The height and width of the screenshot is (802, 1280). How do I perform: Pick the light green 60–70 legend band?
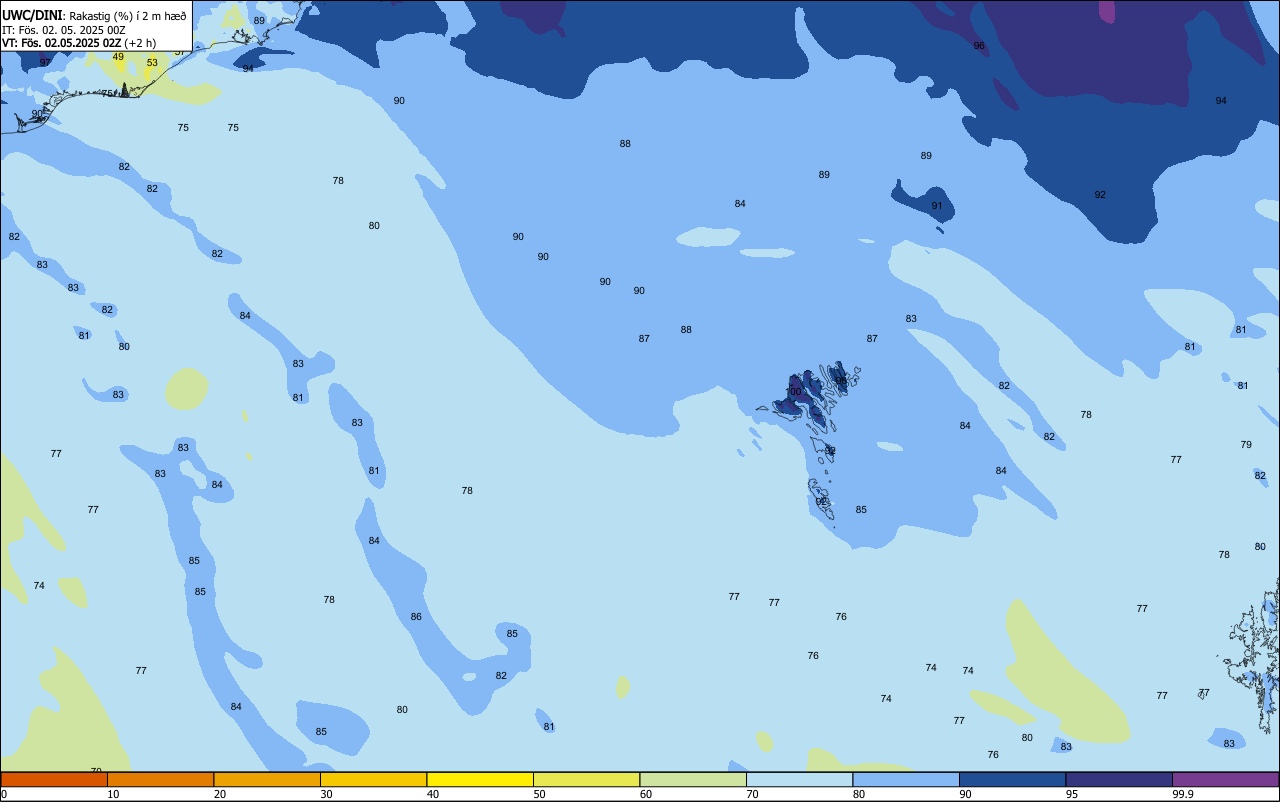[x=693, y=779]
